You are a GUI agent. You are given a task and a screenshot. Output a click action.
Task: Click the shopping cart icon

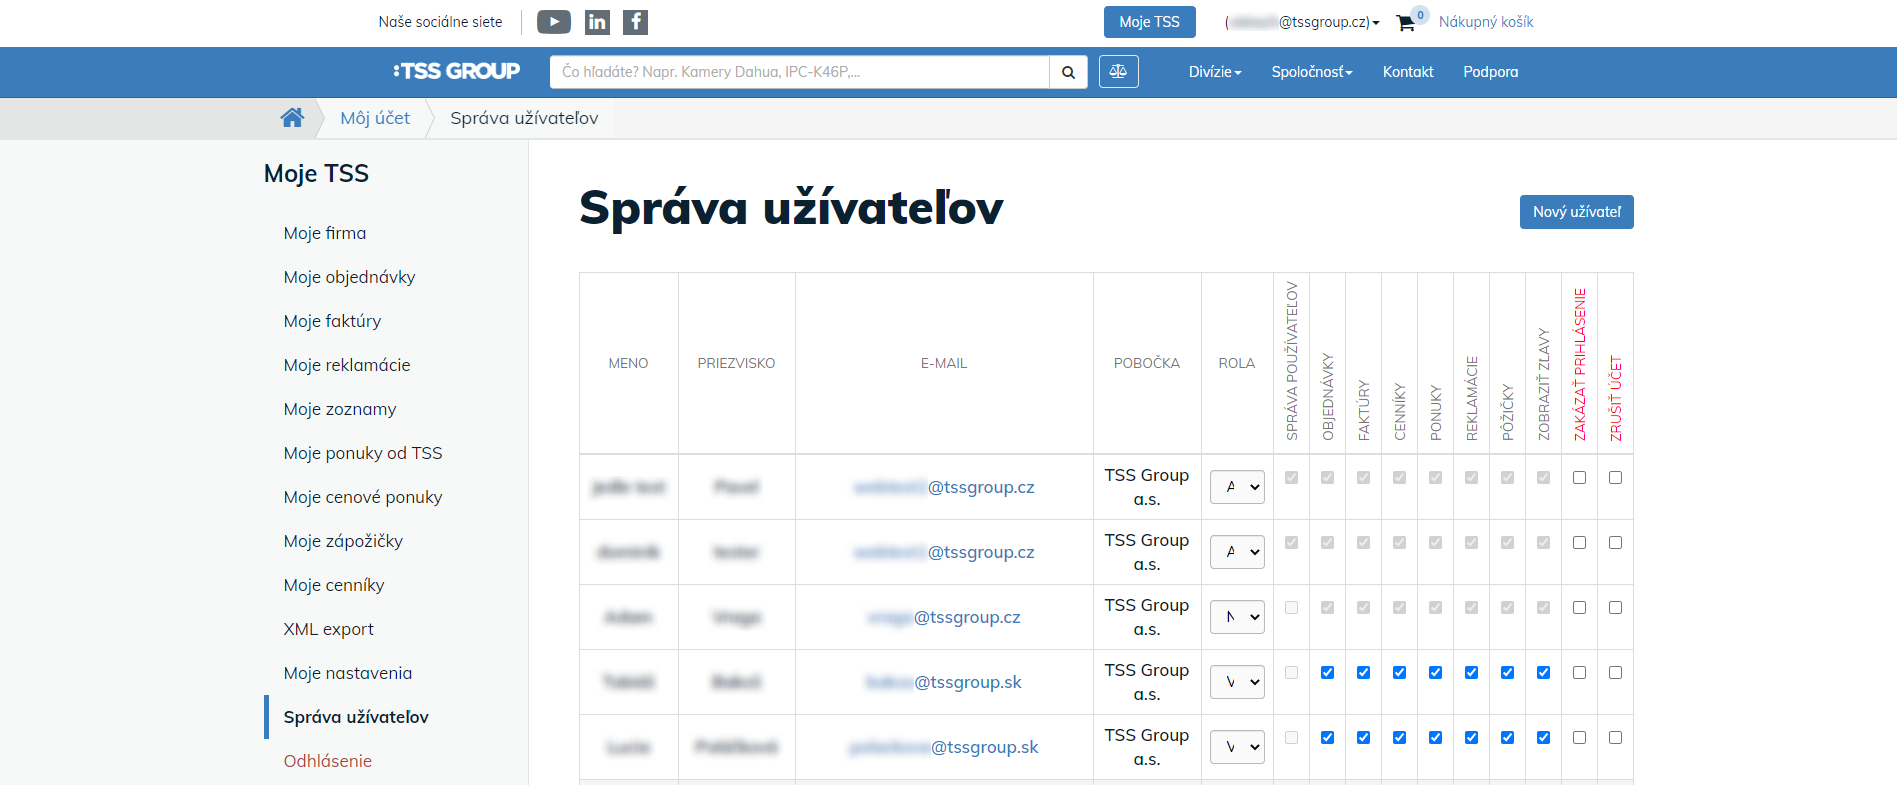1406,23
